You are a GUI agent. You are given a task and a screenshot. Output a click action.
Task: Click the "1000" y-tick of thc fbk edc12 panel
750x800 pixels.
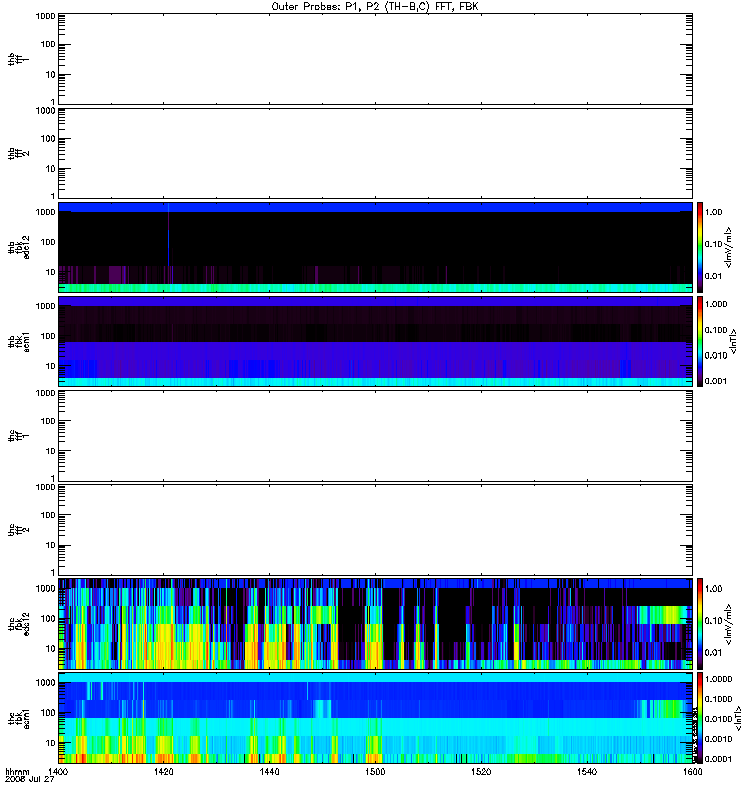pyautogui.click(x=45, y=588)
